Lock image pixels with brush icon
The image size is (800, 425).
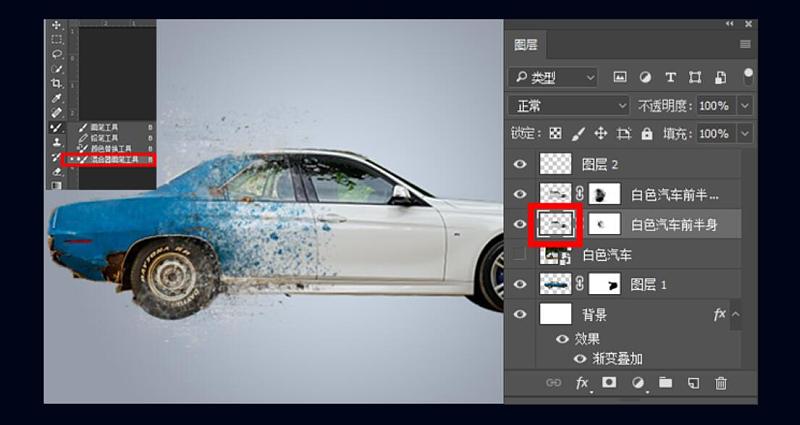578,134
